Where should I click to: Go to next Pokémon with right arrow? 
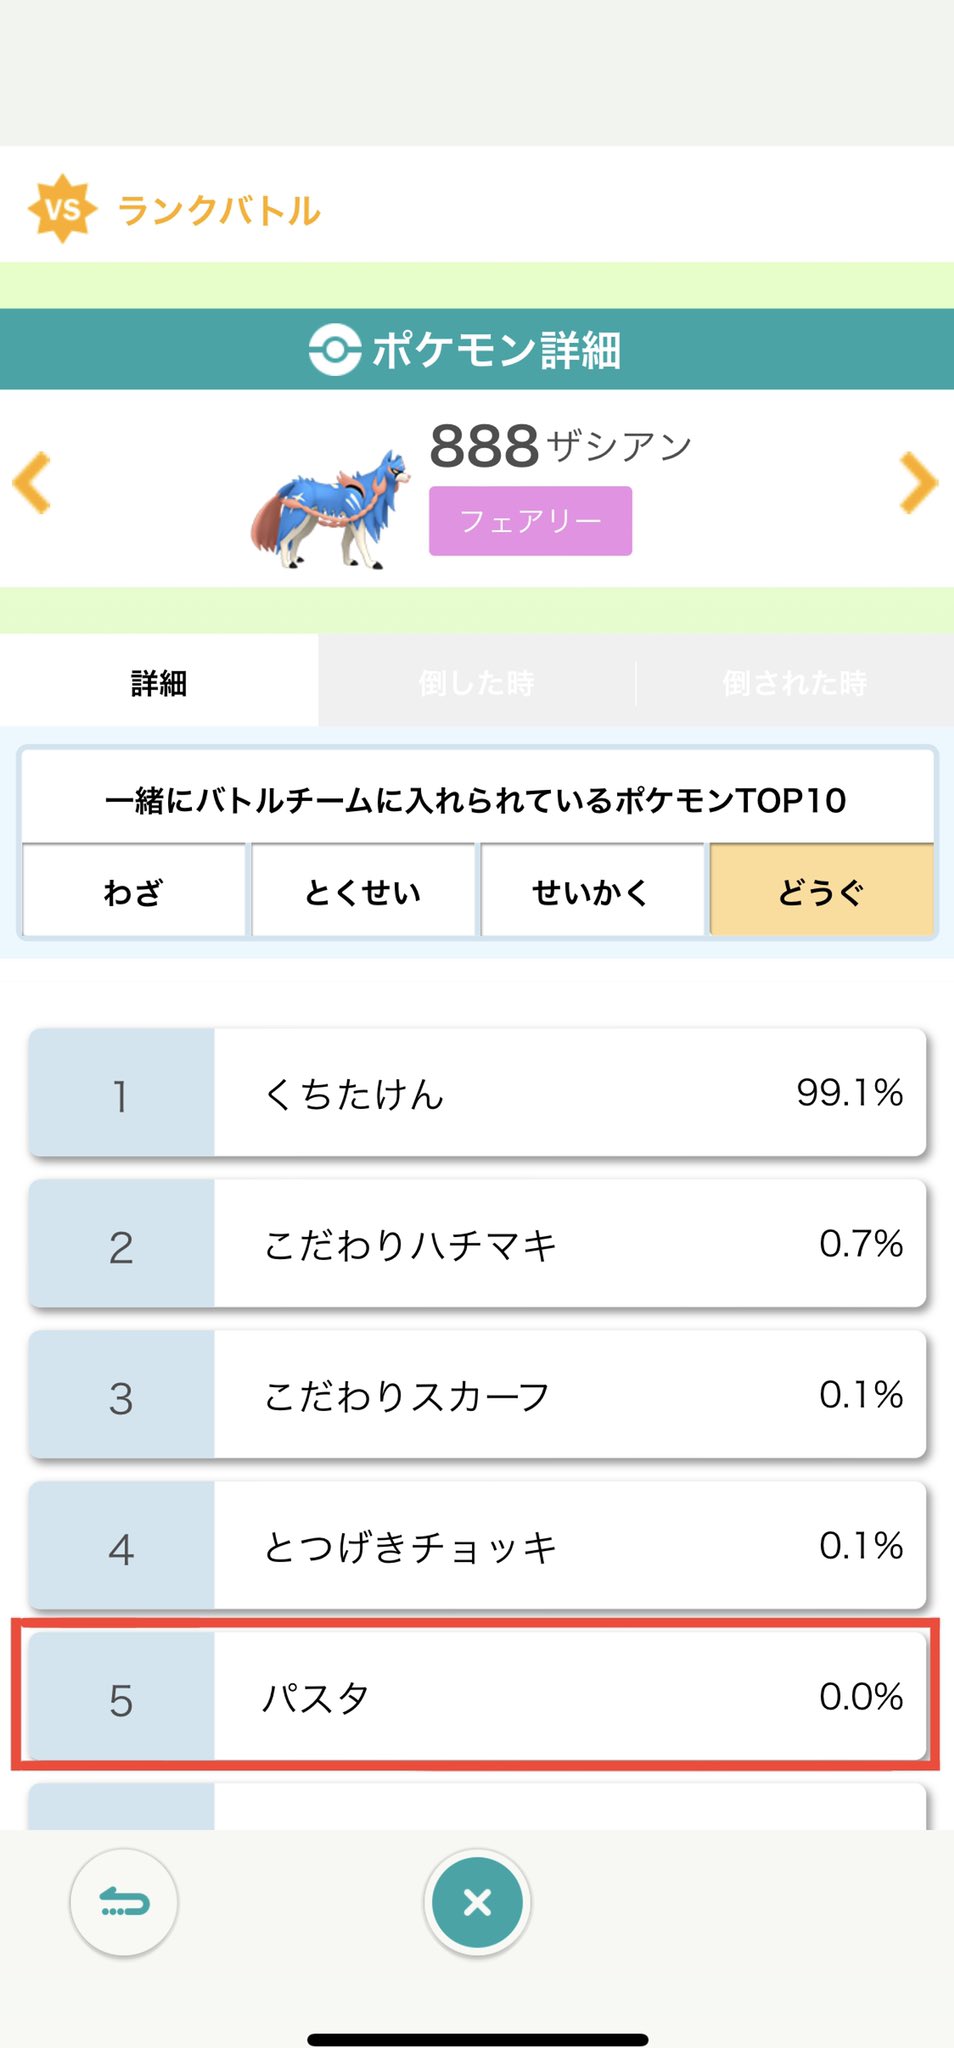[x=917, y=483]
